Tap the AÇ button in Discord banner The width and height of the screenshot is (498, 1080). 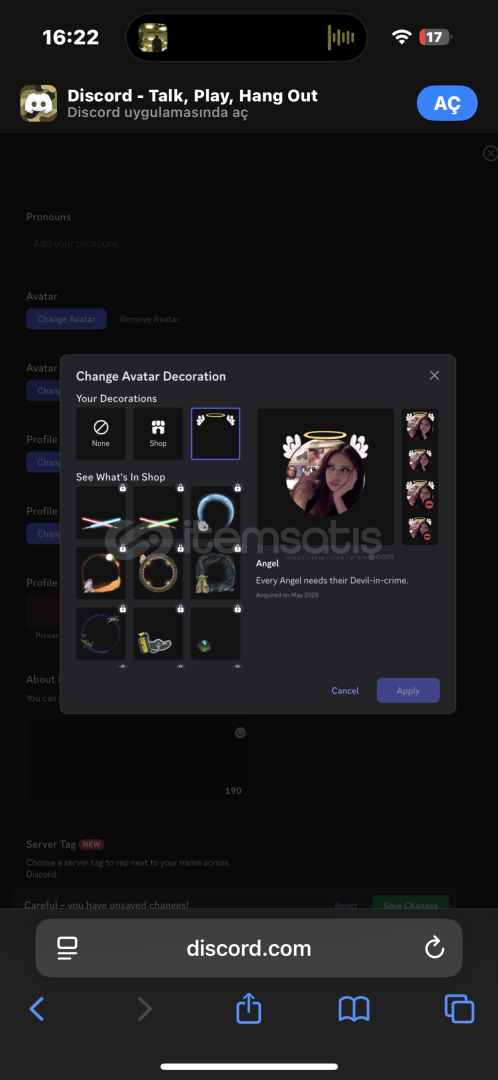(447, 103)
